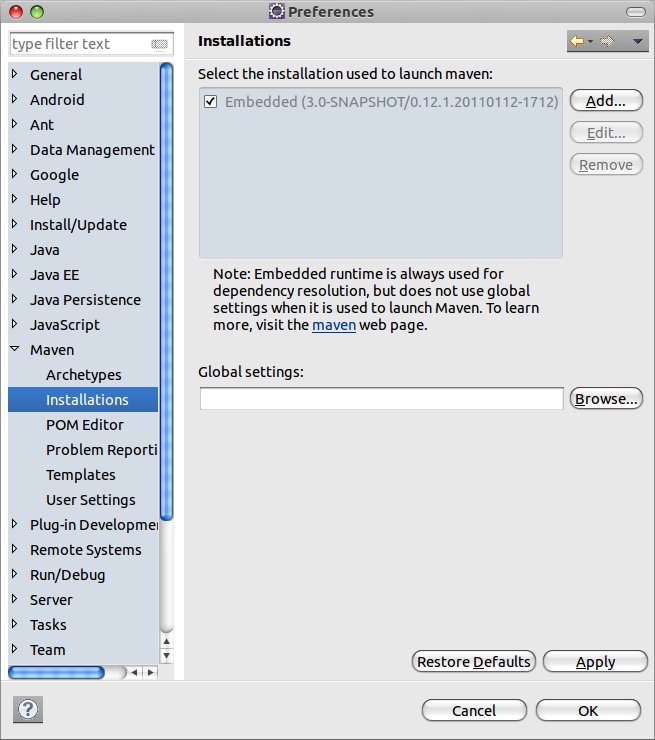Open the maven web page link
The width and height of the screenshot is (655, 740).
[x=334, y=325]
